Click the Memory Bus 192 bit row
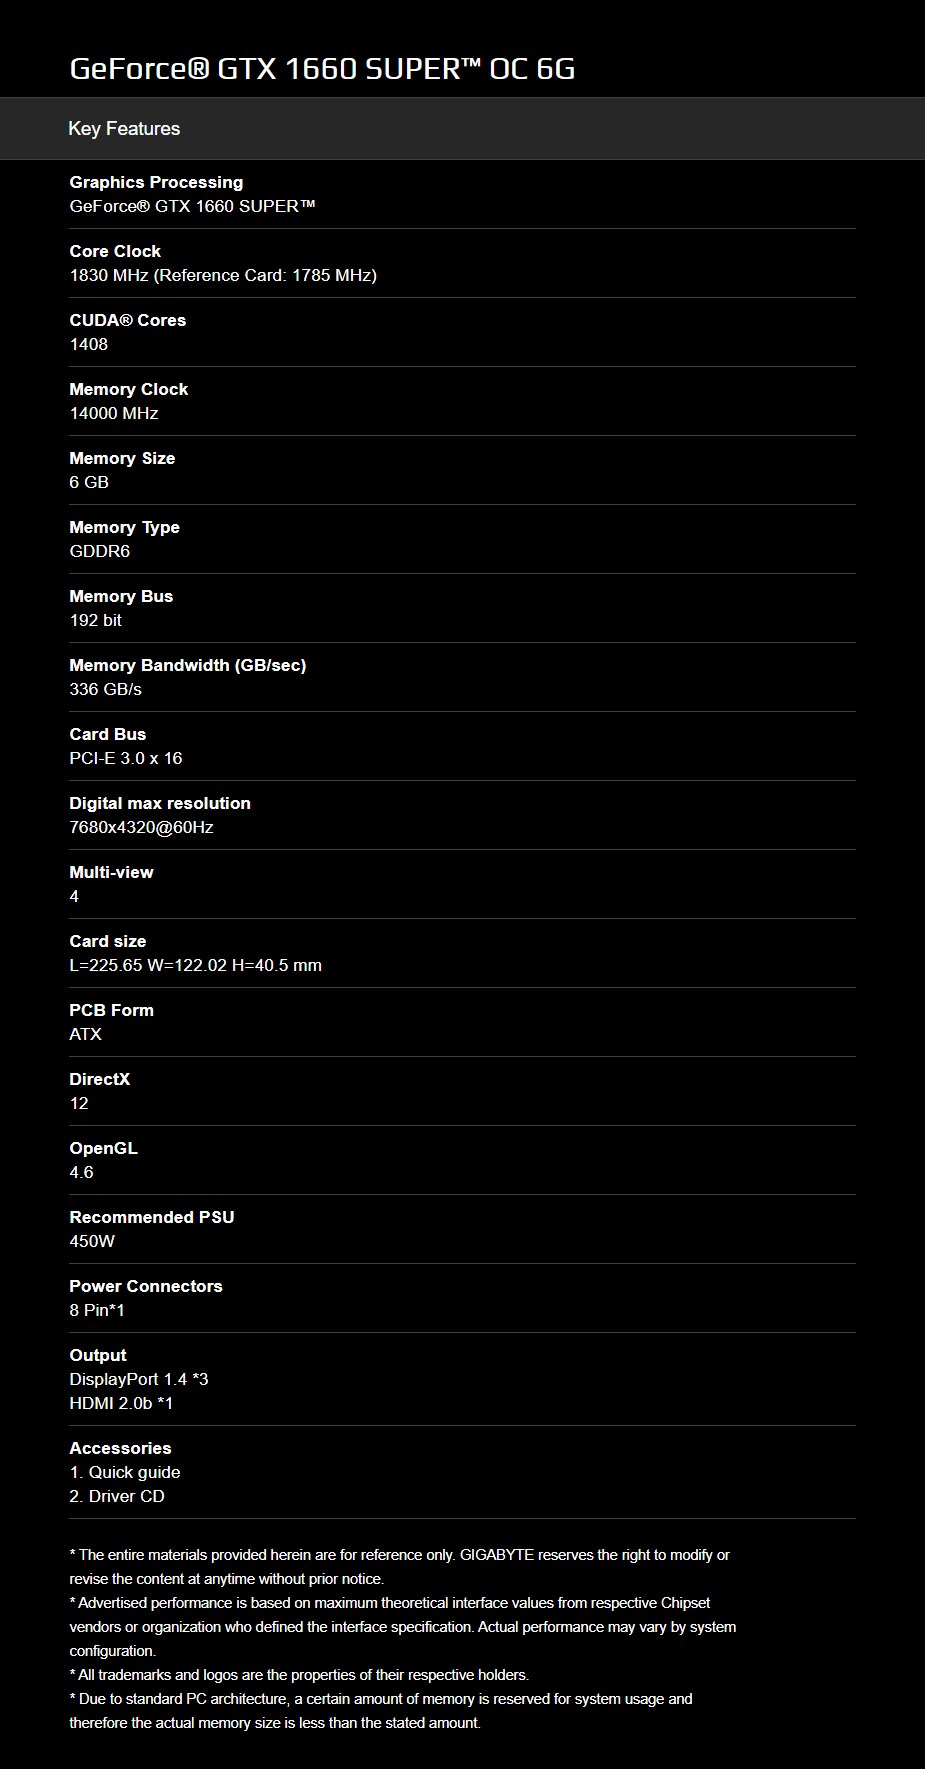This screenshot has height=1769, width=925. pos(462,608)
